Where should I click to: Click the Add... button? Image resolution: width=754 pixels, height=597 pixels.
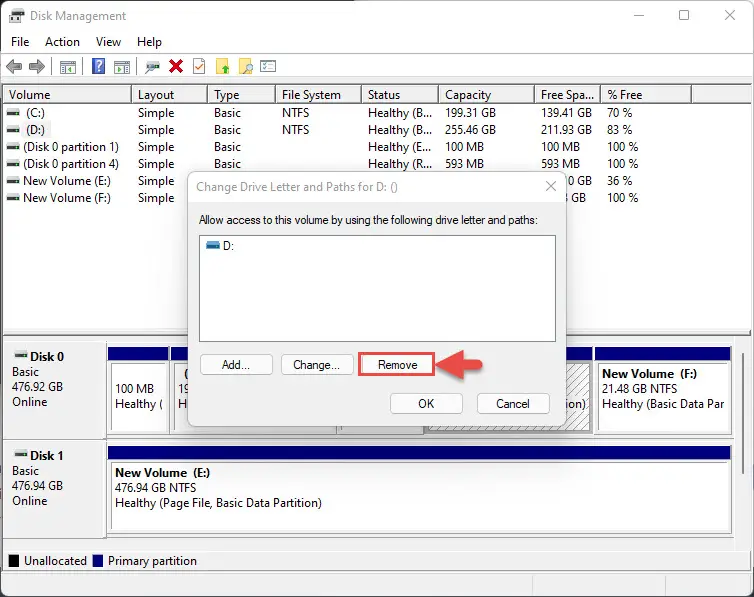tap(236, 365)
